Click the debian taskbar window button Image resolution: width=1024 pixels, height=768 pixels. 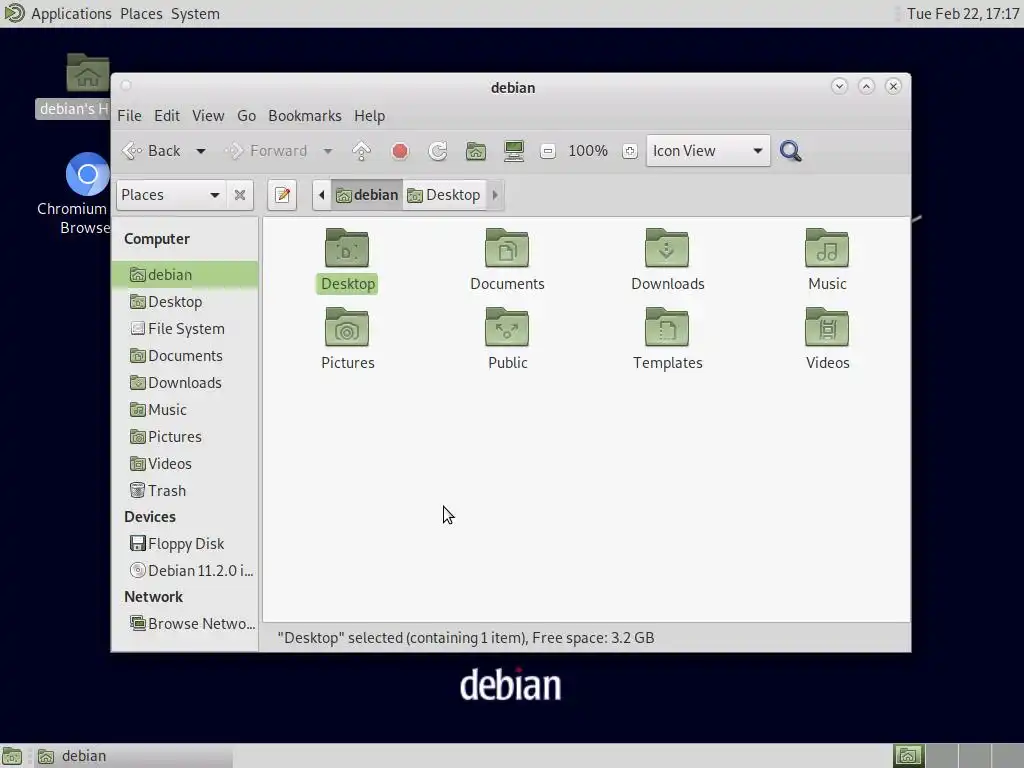pyautogui.click(x=134, y=756)
